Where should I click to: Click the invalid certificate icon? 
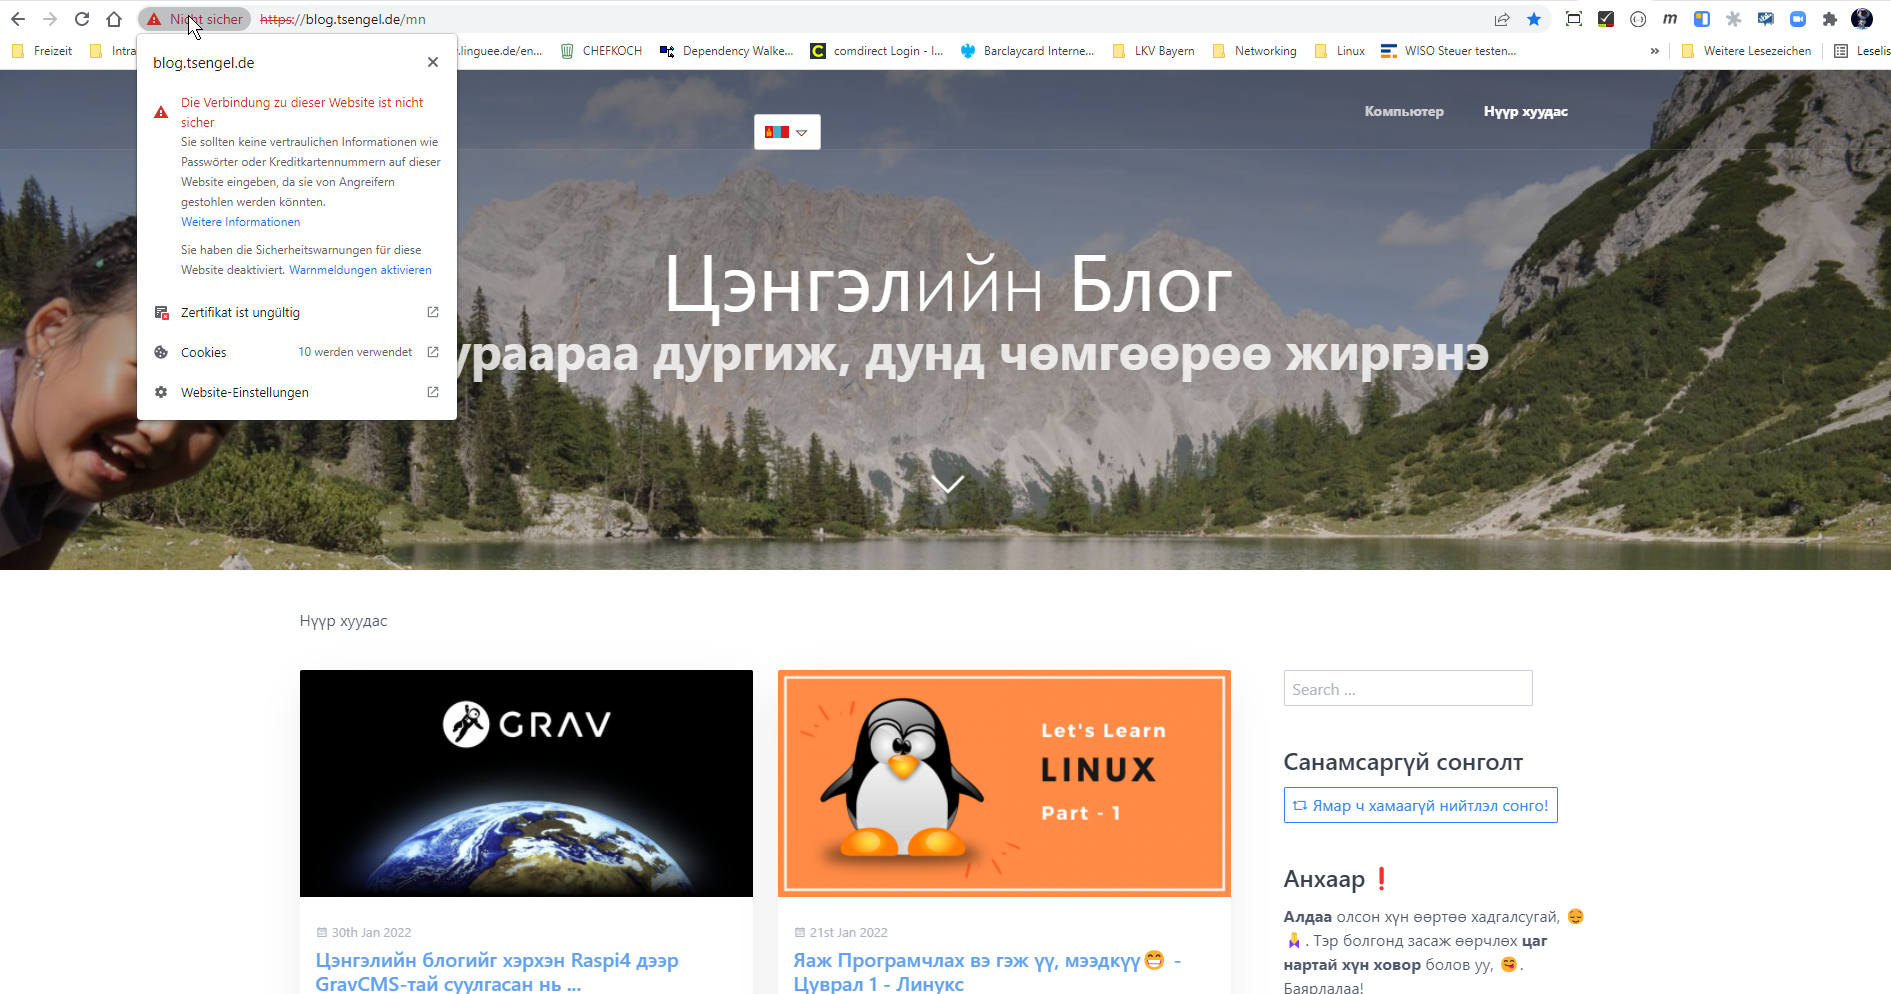[161, 312]
